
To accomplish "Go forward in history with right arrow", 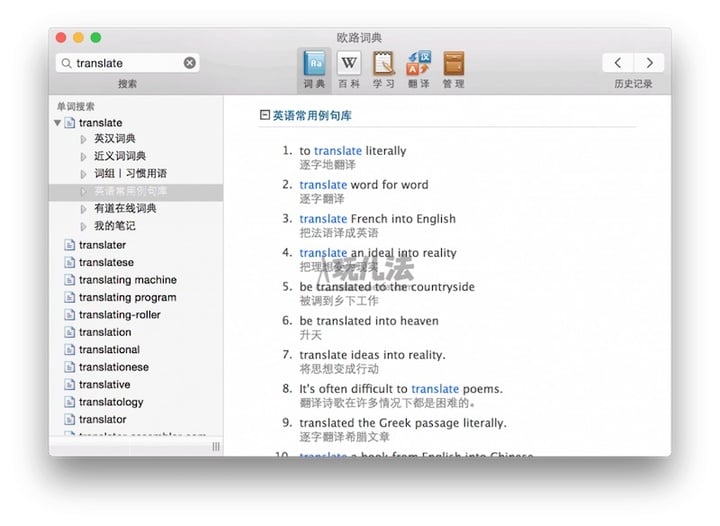I will [649, 63].
